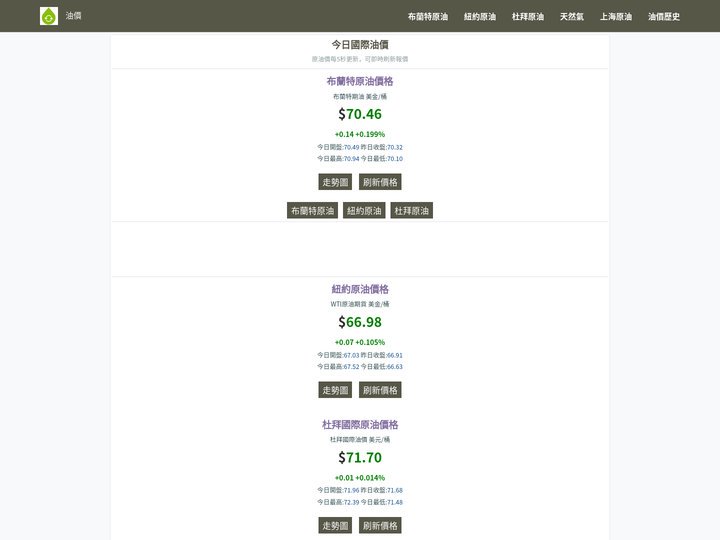Select 布蘭特原油 button below Brent section
The image size is (720, 540).
click(313, 211)
